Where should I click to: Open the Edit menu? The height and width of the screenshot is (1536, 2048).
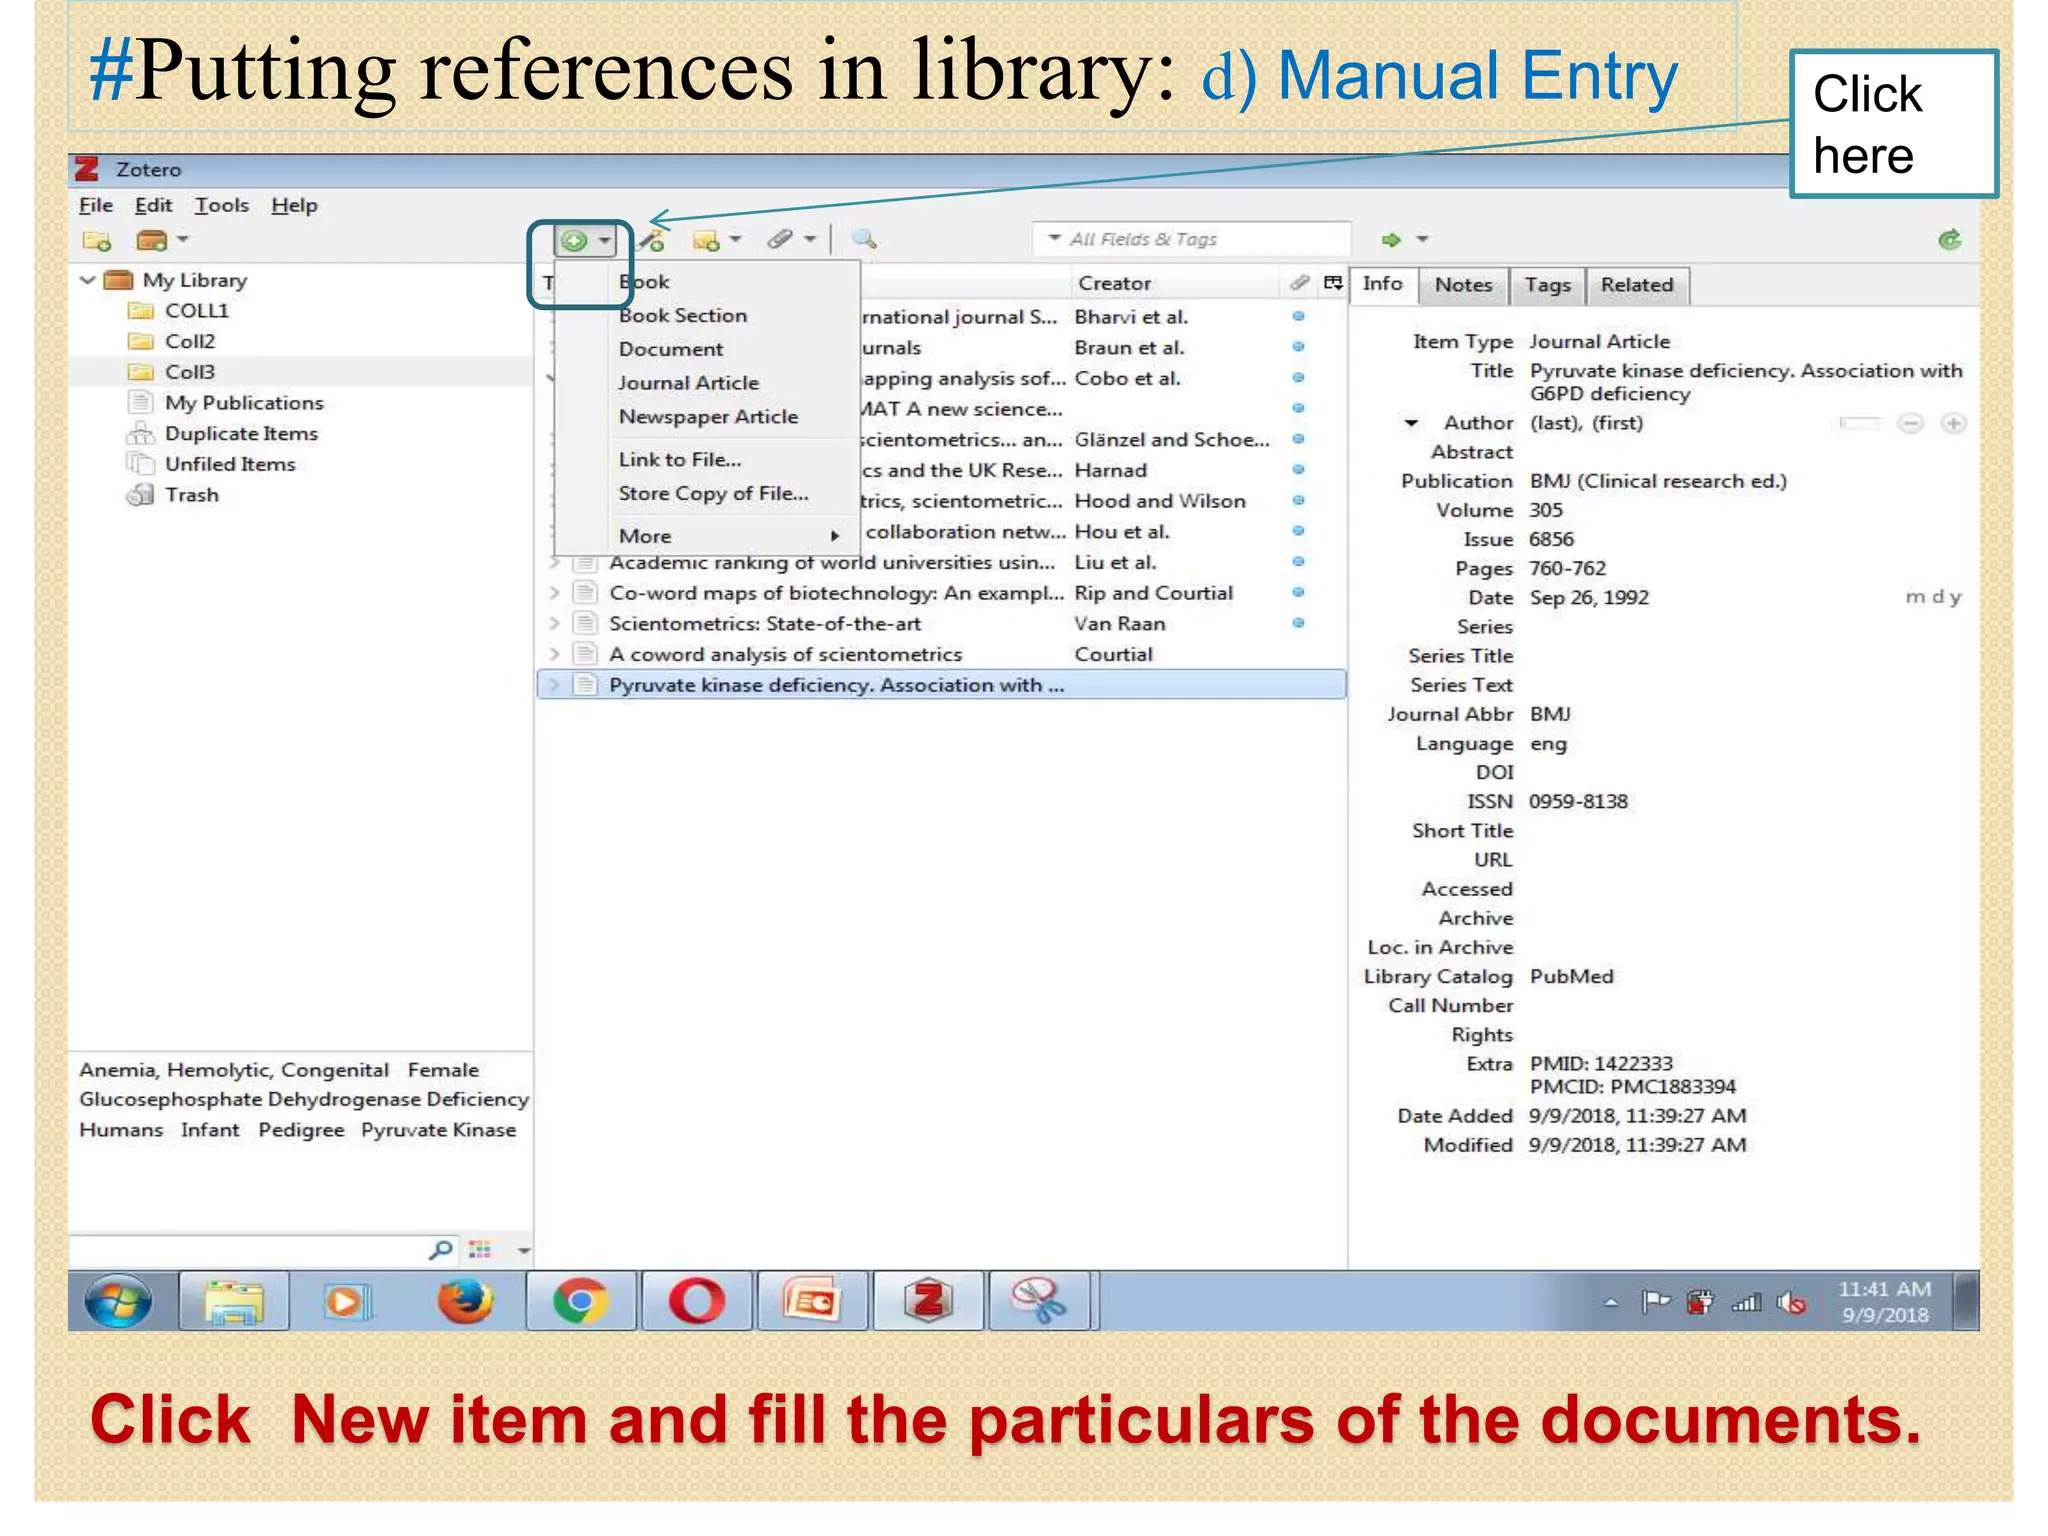coord(153,205)
